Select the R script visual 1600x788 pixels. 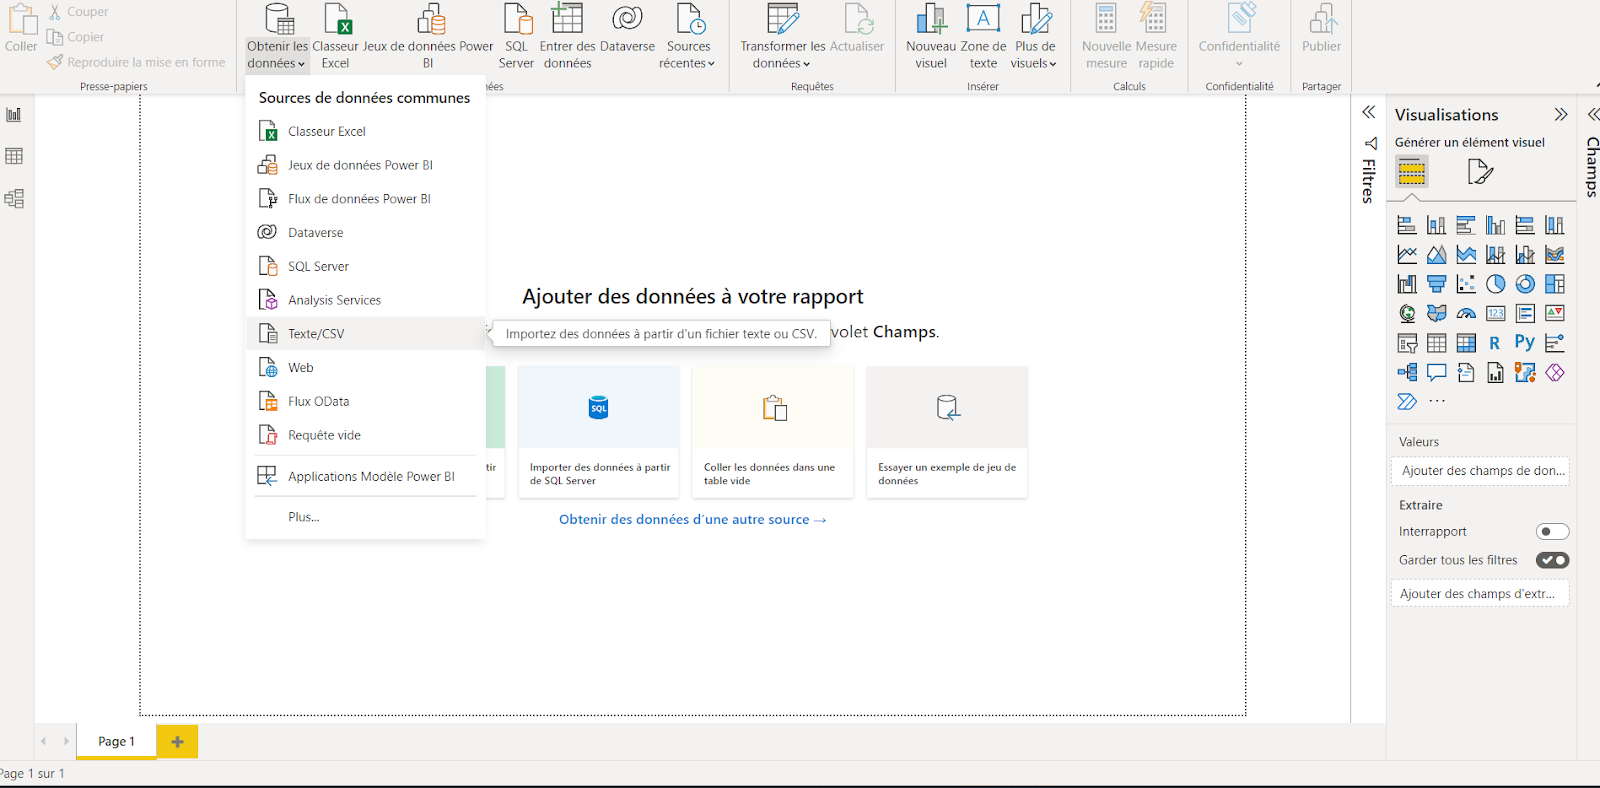tap(1496, 343)
